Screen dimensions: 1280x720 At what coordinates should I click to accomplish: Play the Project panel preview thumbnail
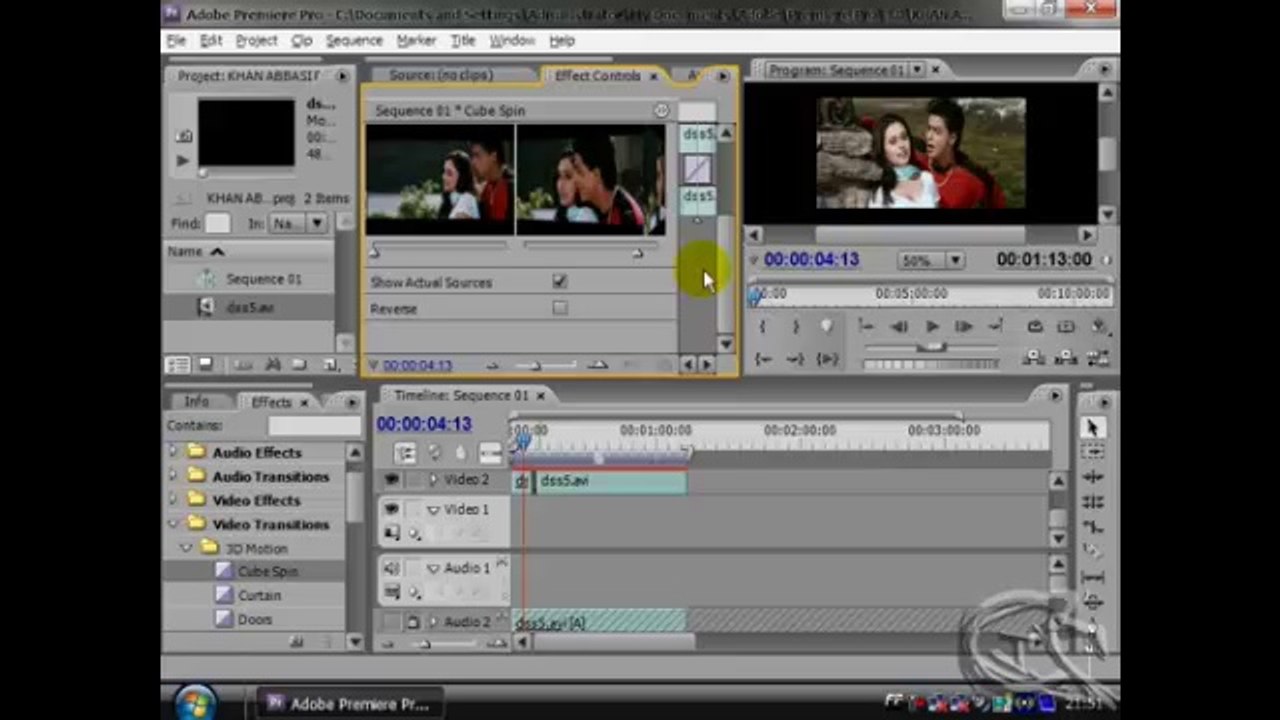coord(183,160)
